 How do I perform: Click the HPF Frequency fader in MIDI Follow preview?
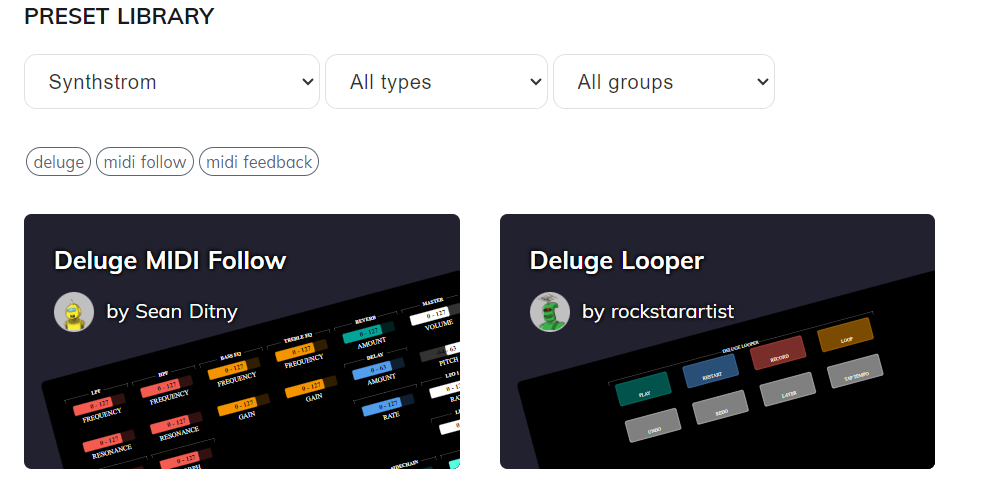[x=166, y=386]
